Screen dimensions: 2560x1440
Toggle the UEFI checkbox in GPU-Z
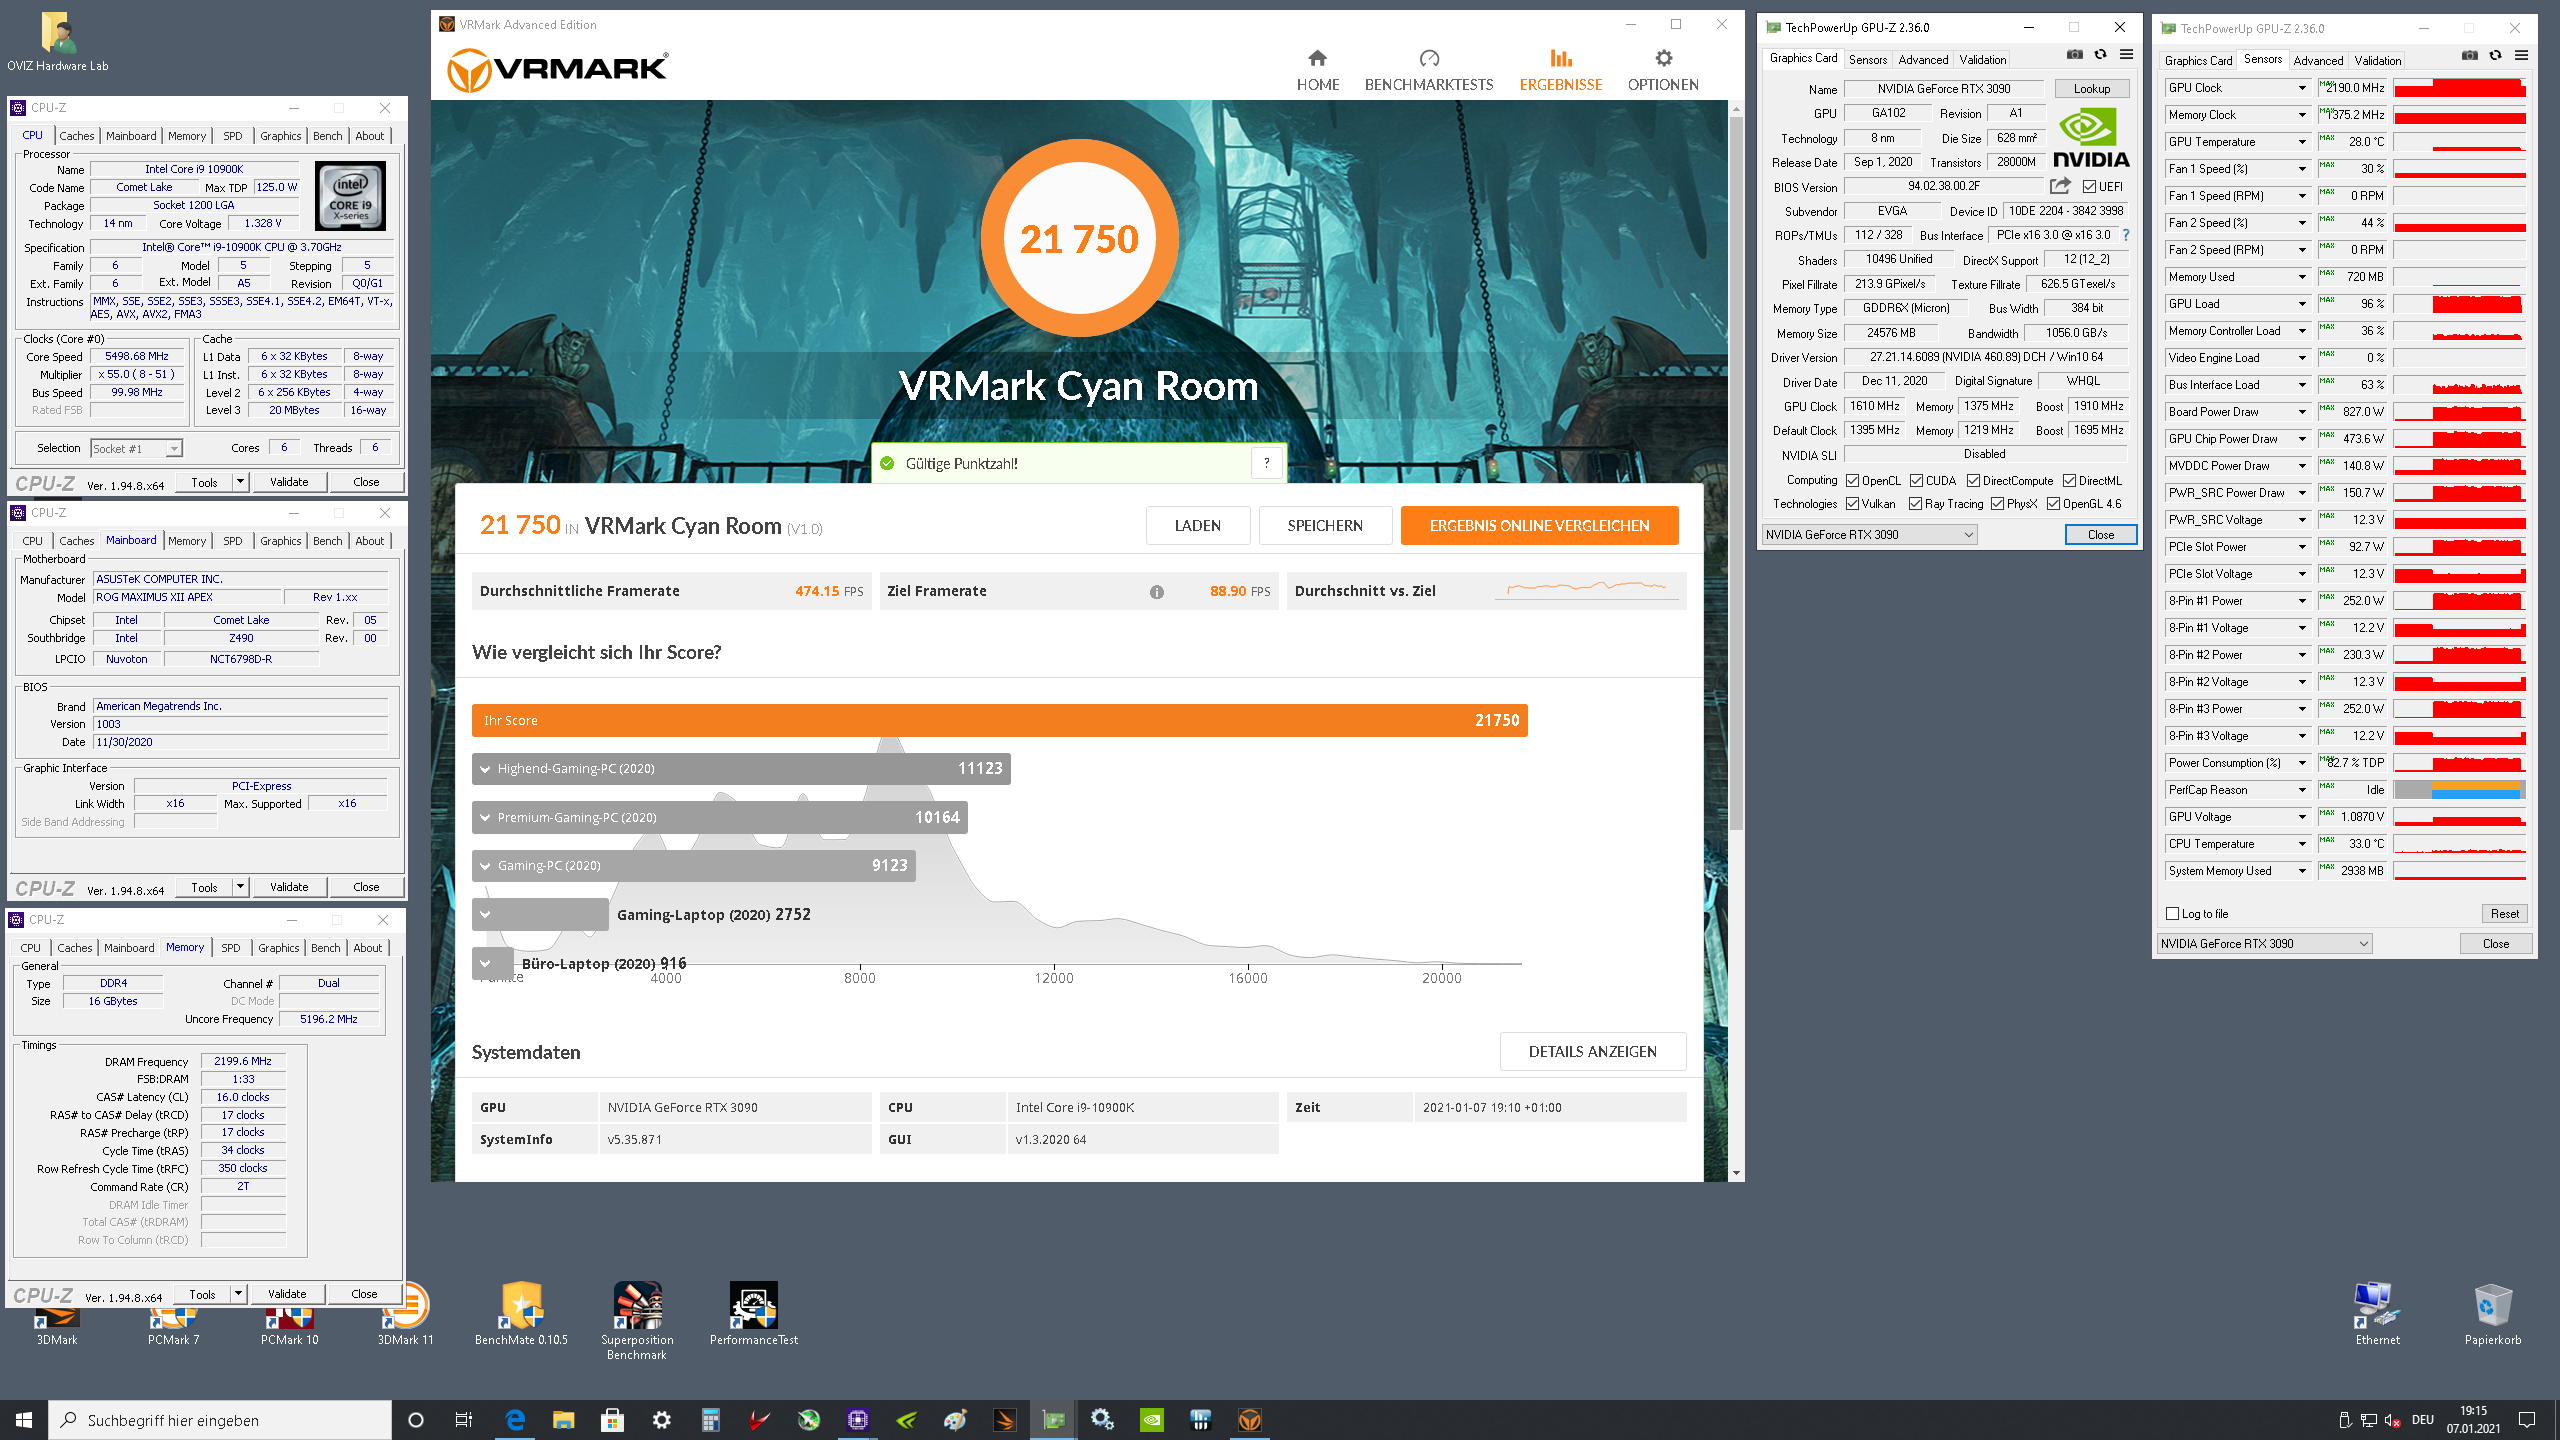click(2089, 187)
